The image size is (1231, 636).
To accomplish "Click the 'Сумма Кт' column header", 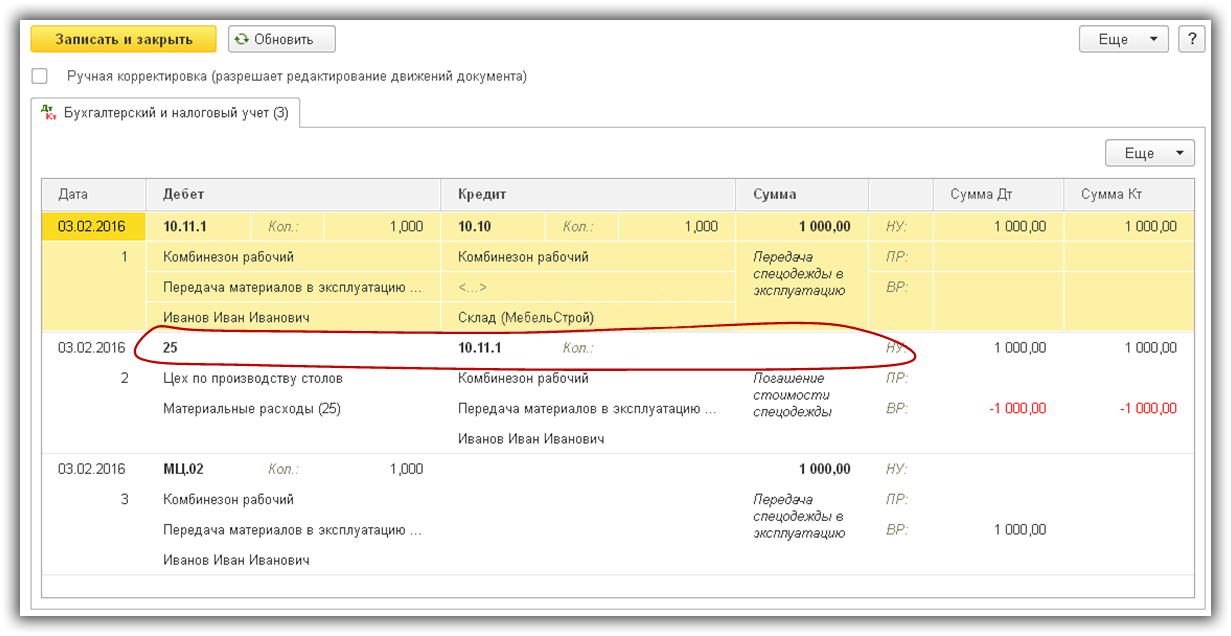I will (1129, 195).
